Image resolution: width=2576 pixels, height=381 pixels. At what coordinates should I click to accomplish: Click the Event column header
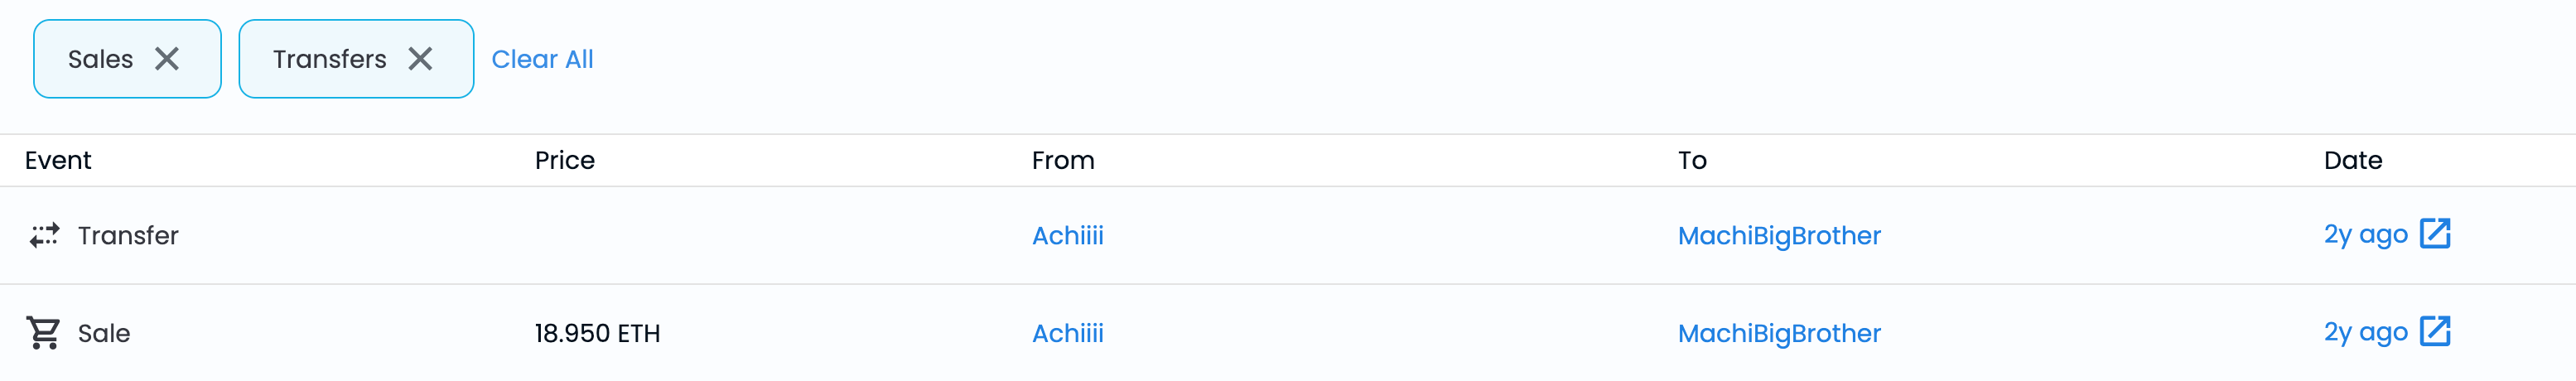[x=58, y=160]
